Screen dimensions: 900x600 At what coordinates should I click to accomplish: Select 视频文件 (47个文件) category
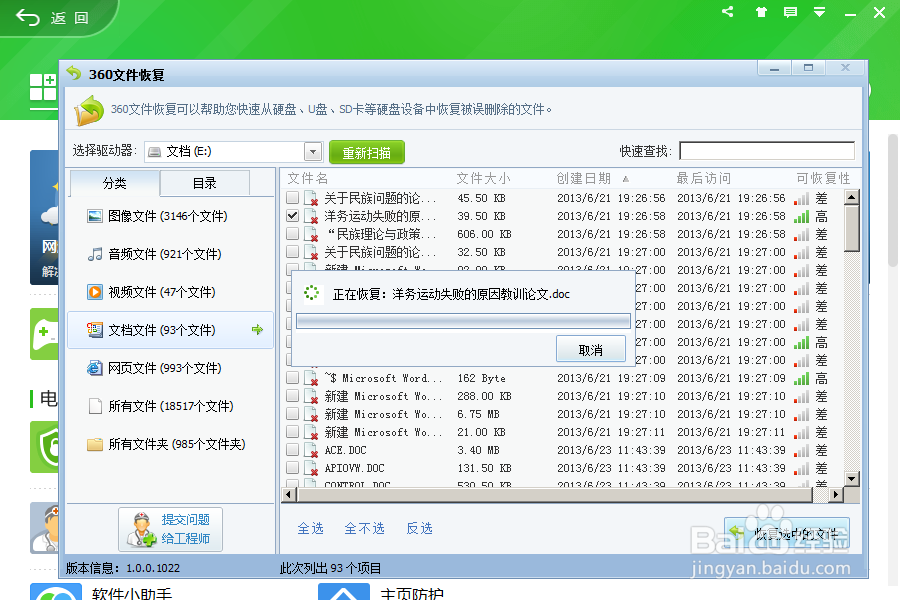click(170, 292)
